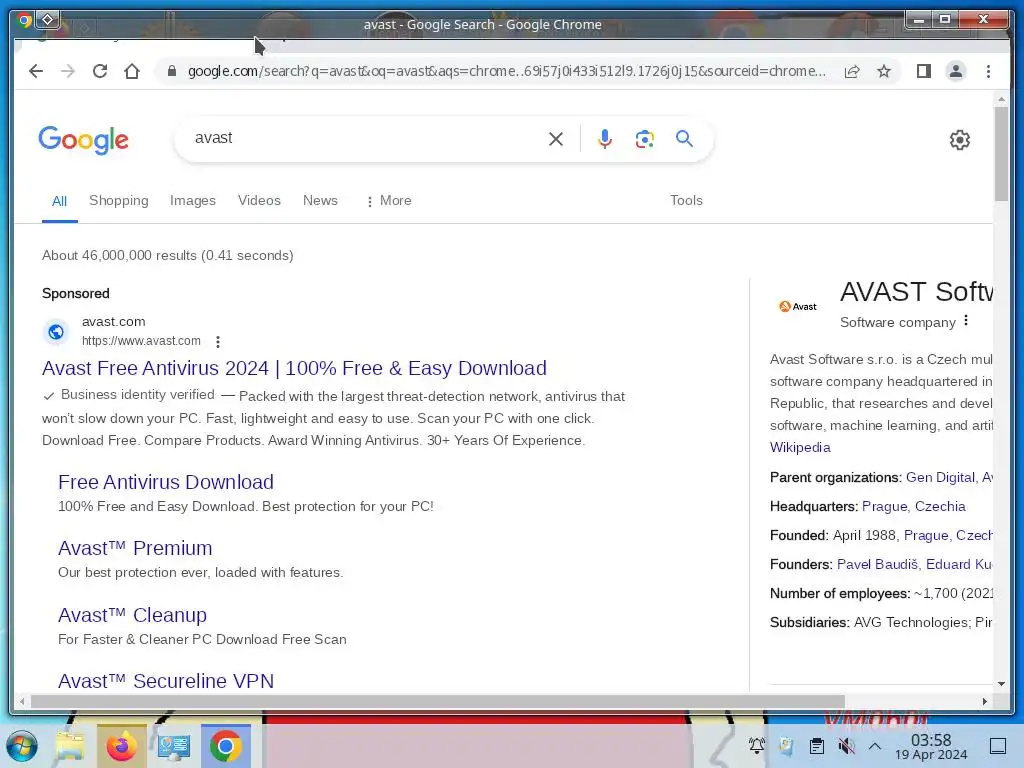
Task: Open the window menu icon in title bar
Action: click(x=48, y=20)
